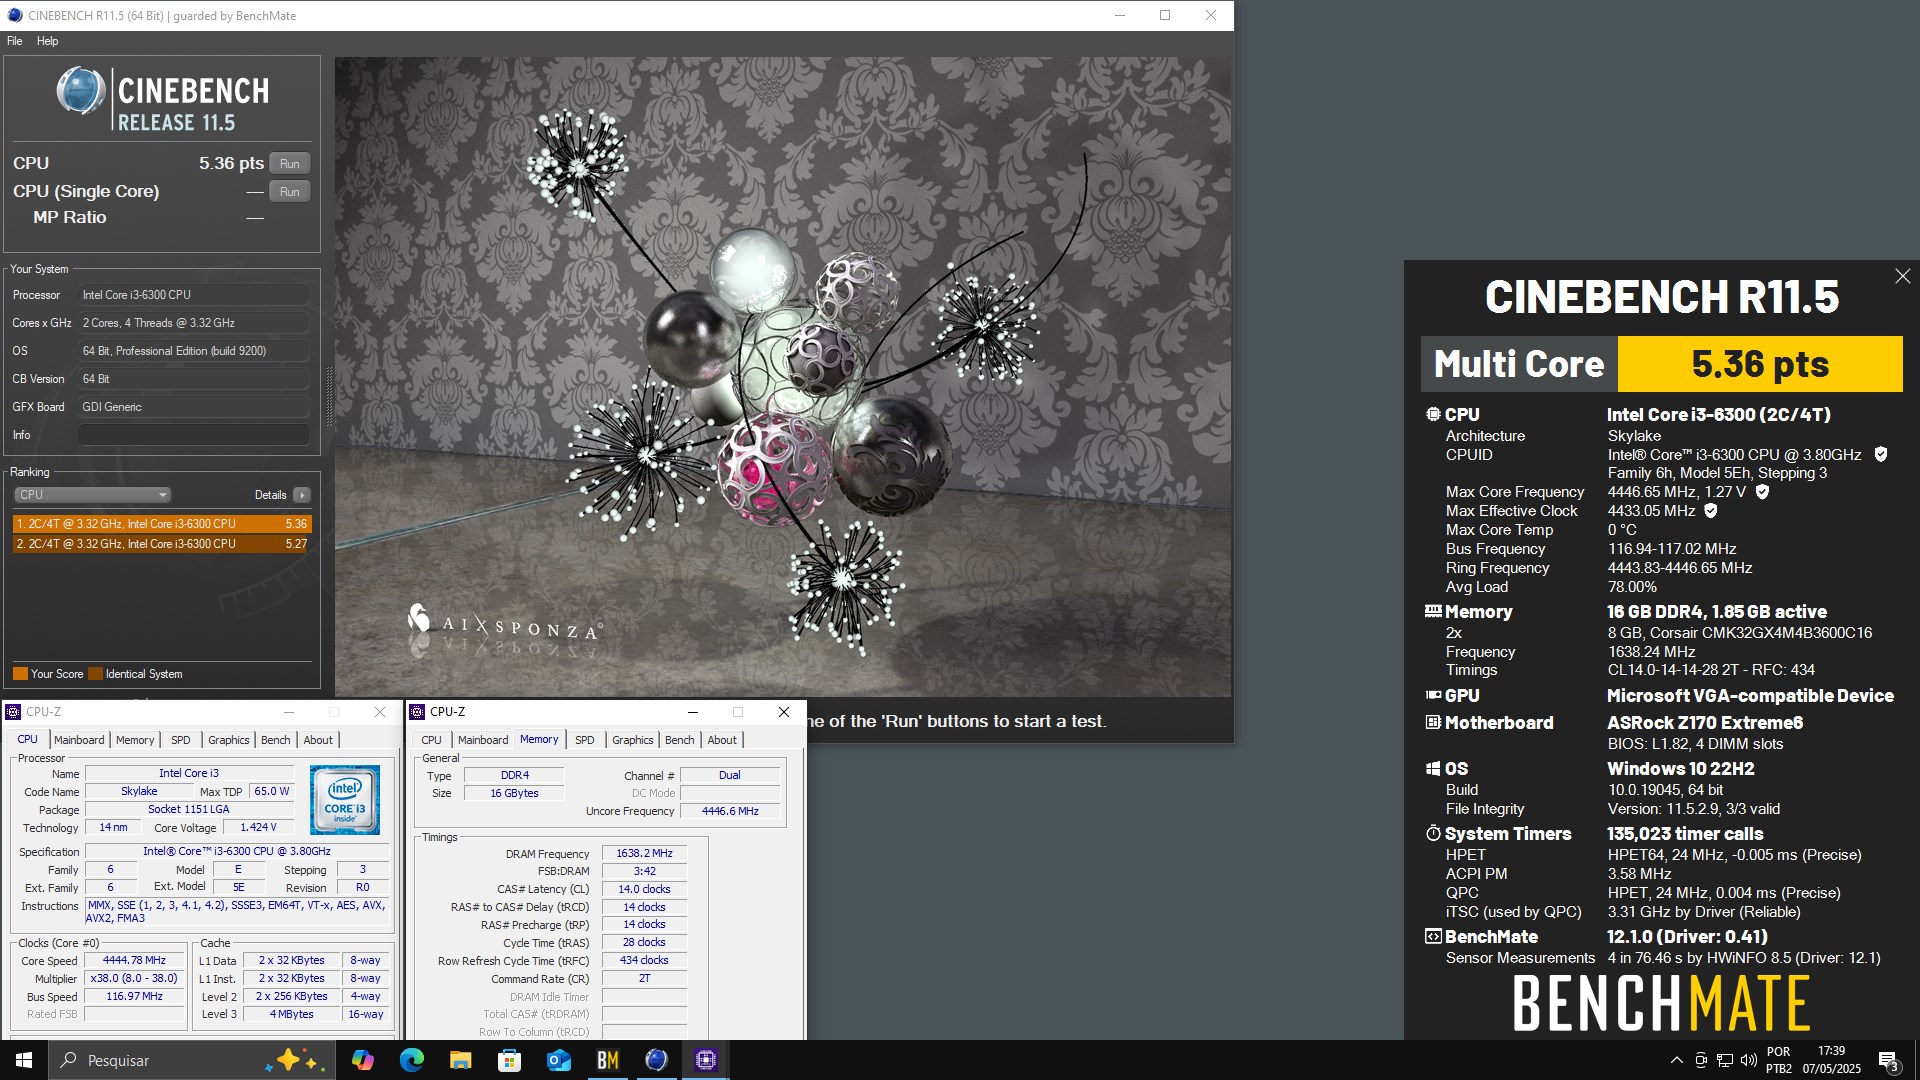
Task: Click the Motherboard icon in BenchMate panel
Action: pyautogui.click(x=1433, y=722)
